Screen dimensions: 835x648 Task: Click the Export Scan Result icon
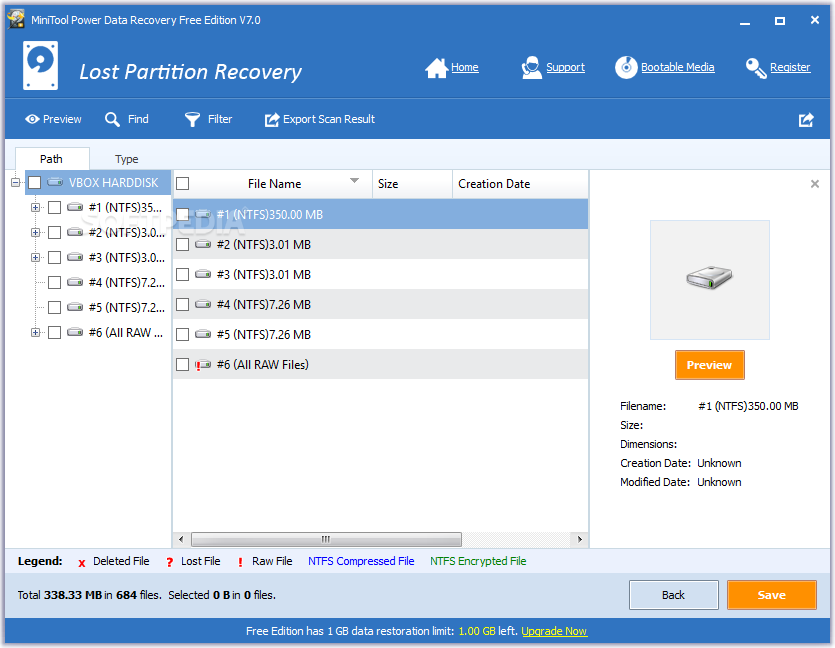point(272,120)
